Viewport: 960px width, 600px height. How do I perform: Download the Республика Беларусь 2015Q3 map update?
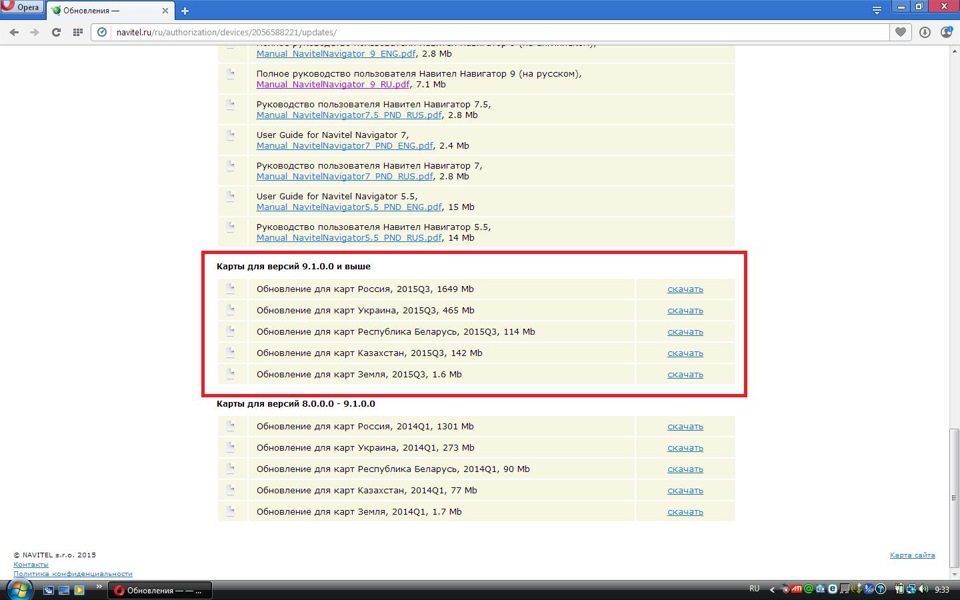pos(685,332)
